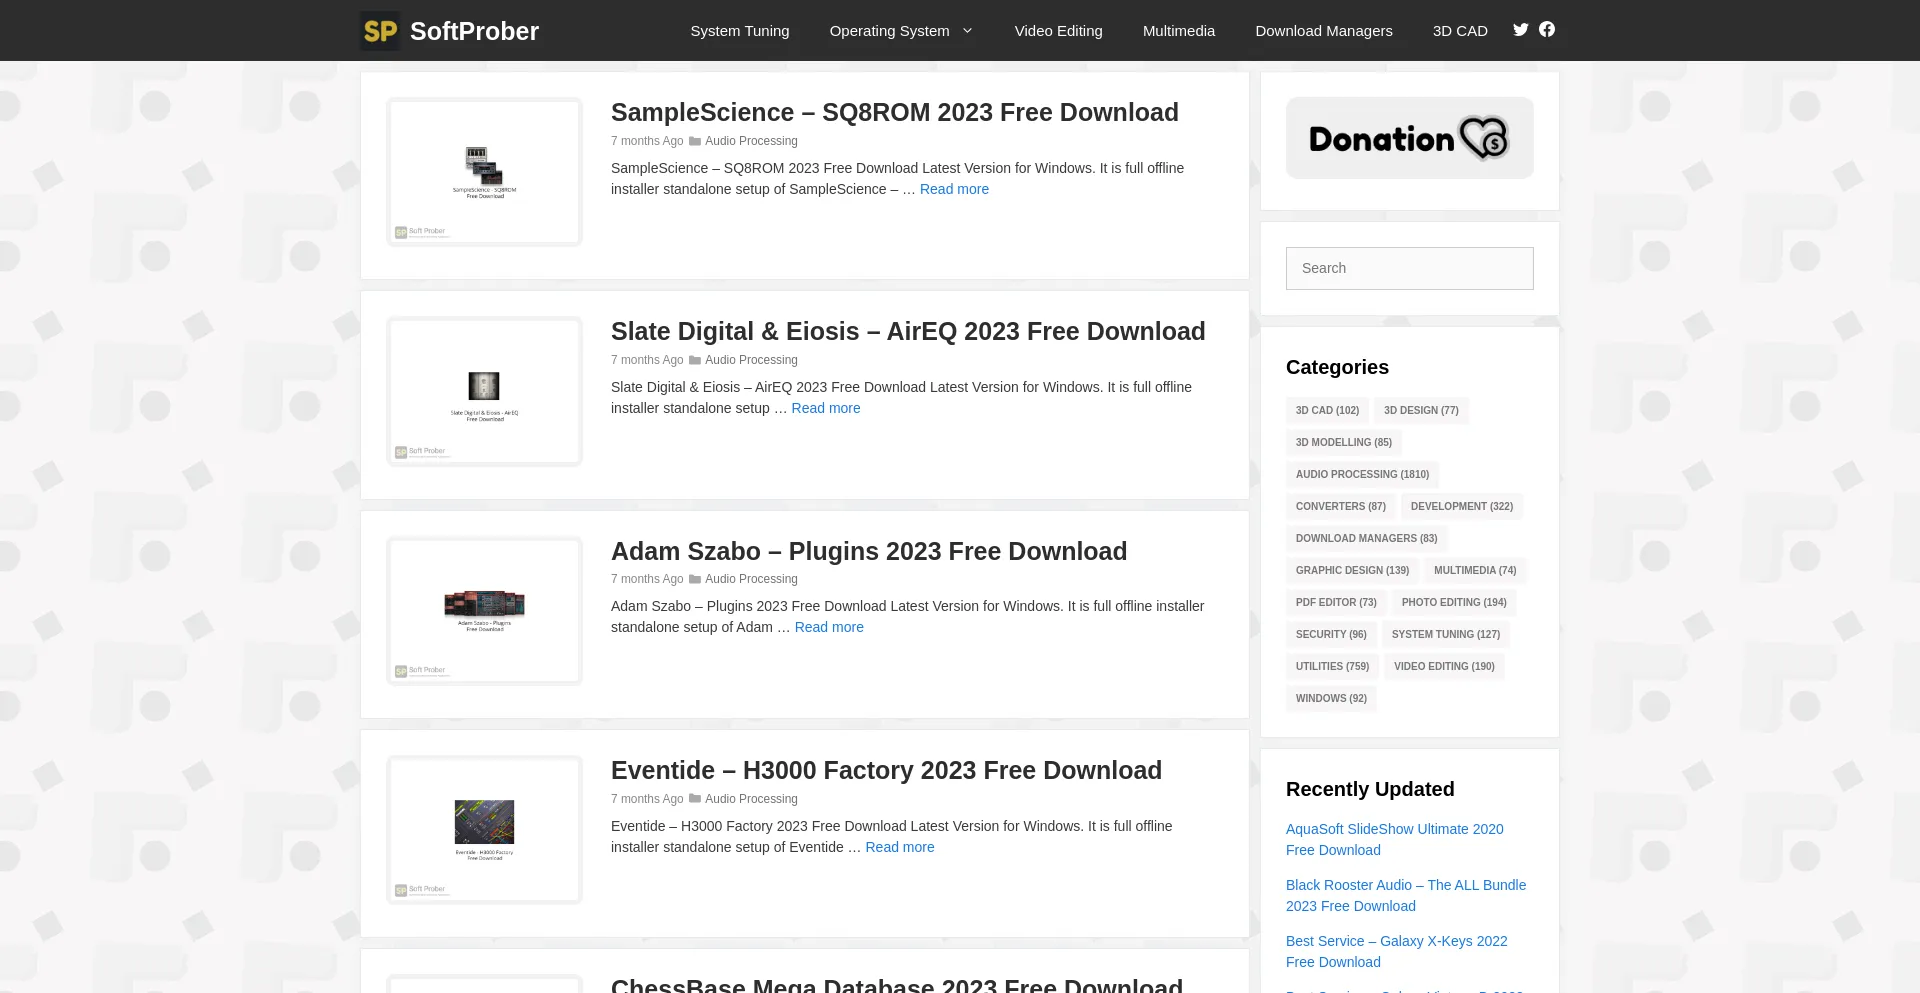Select the 3D CAD (102) category tag
Image resolution: width=1920 pixels, height=993 pixels.
(x=1327, y=410)
